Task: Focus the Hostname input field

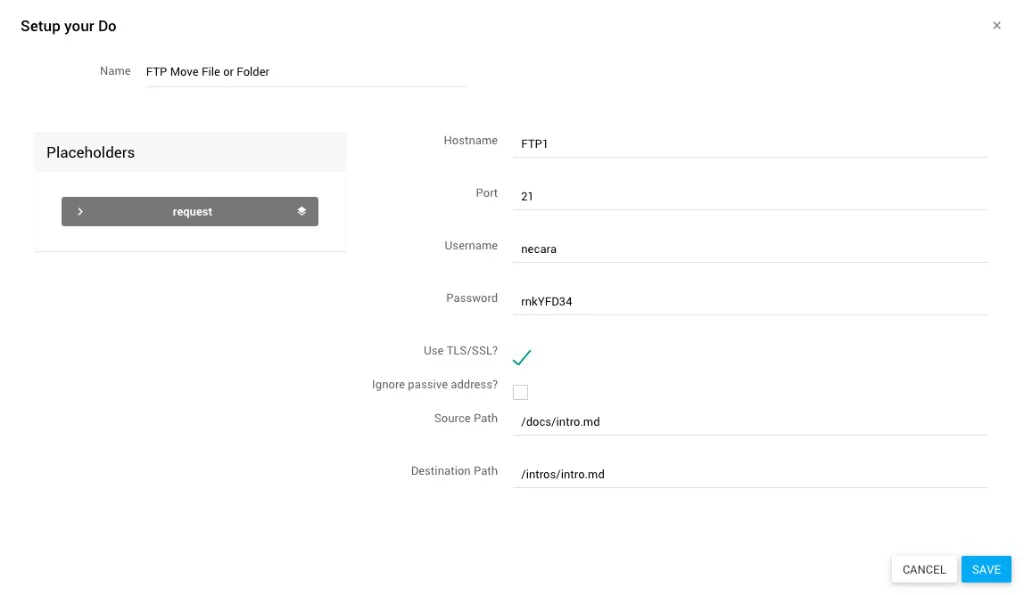Action: tap(753, 144)
